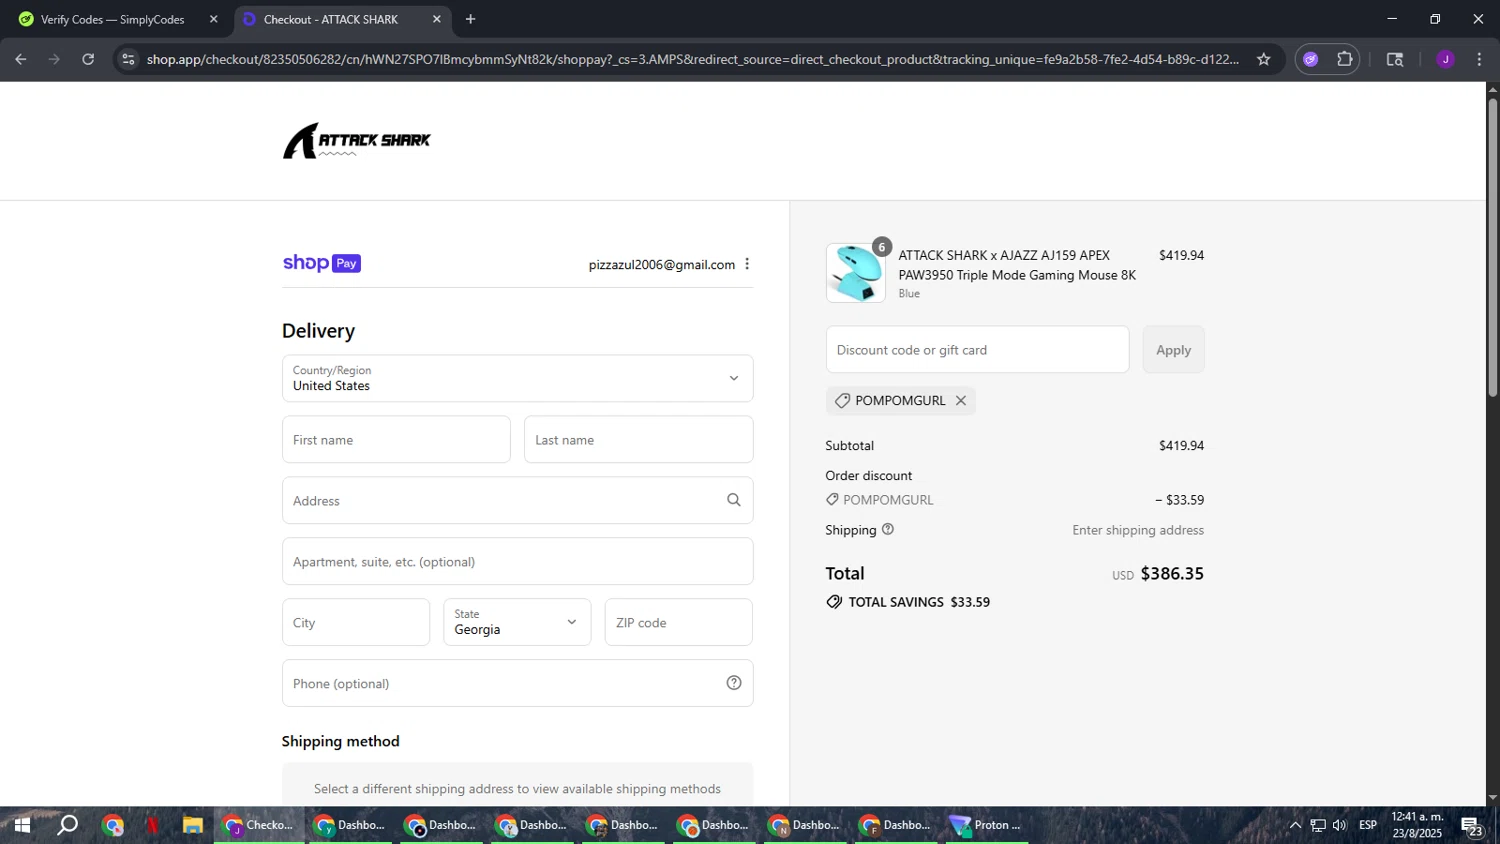Expand the State dropdown showing Georgia
Image resolution: width=1500 pixels, height=844 pixels.
(517, 622)
